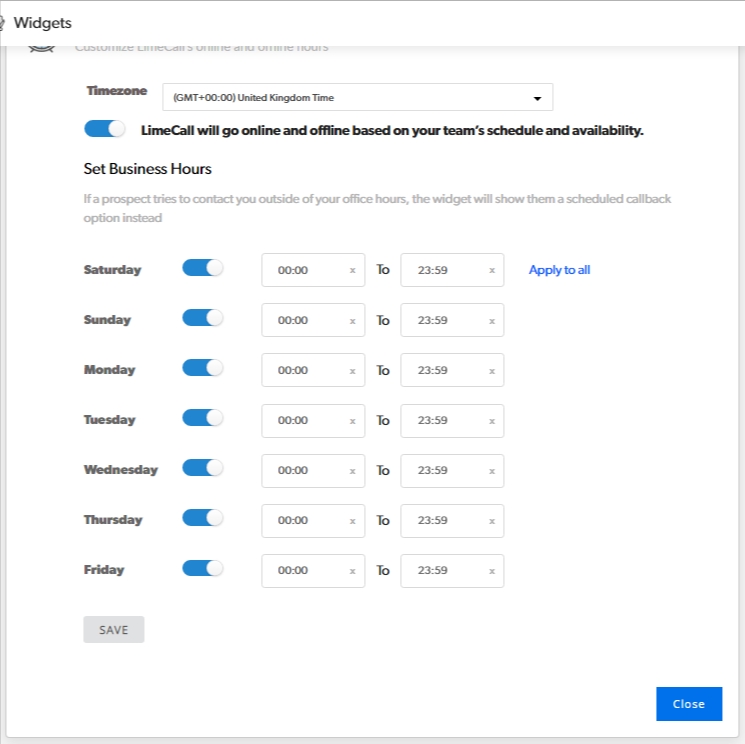Switch off Friday business hours toggle

(202, 568)
